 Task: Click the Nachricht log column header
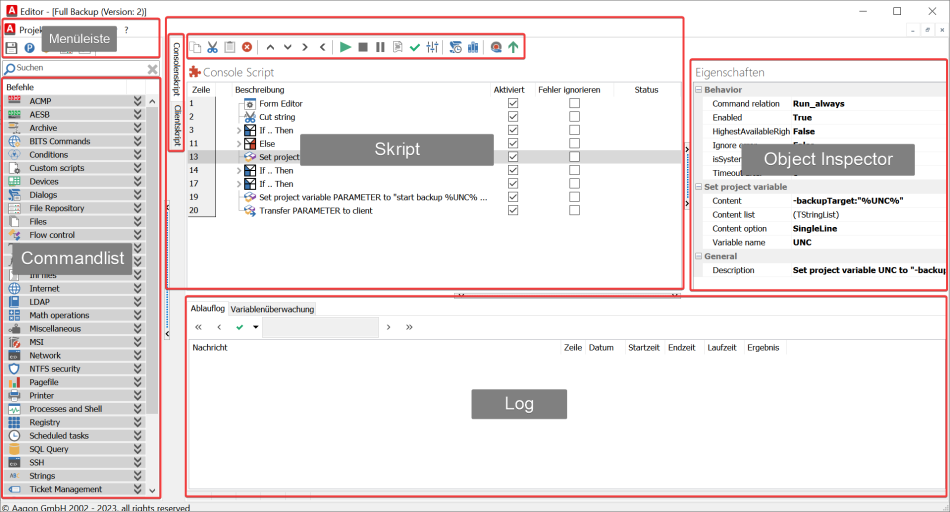pos(210,348)
